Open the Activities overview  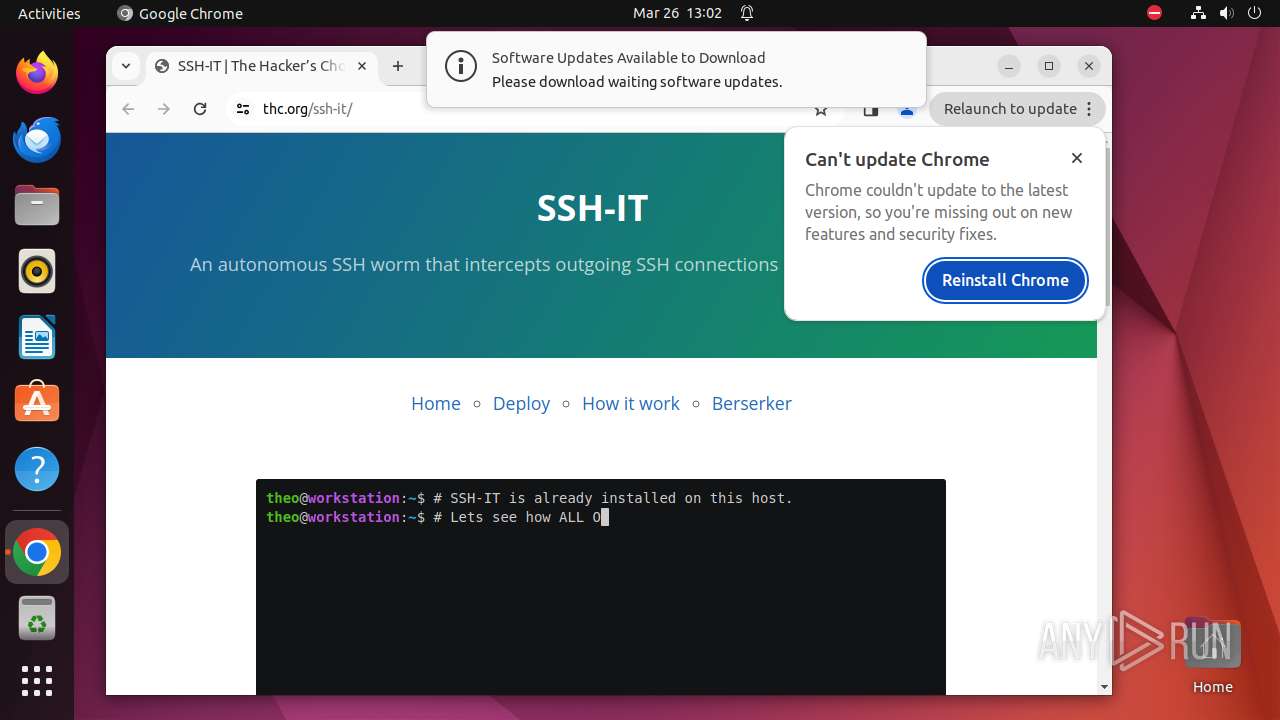pyautogui.click(x=49, y=13)
